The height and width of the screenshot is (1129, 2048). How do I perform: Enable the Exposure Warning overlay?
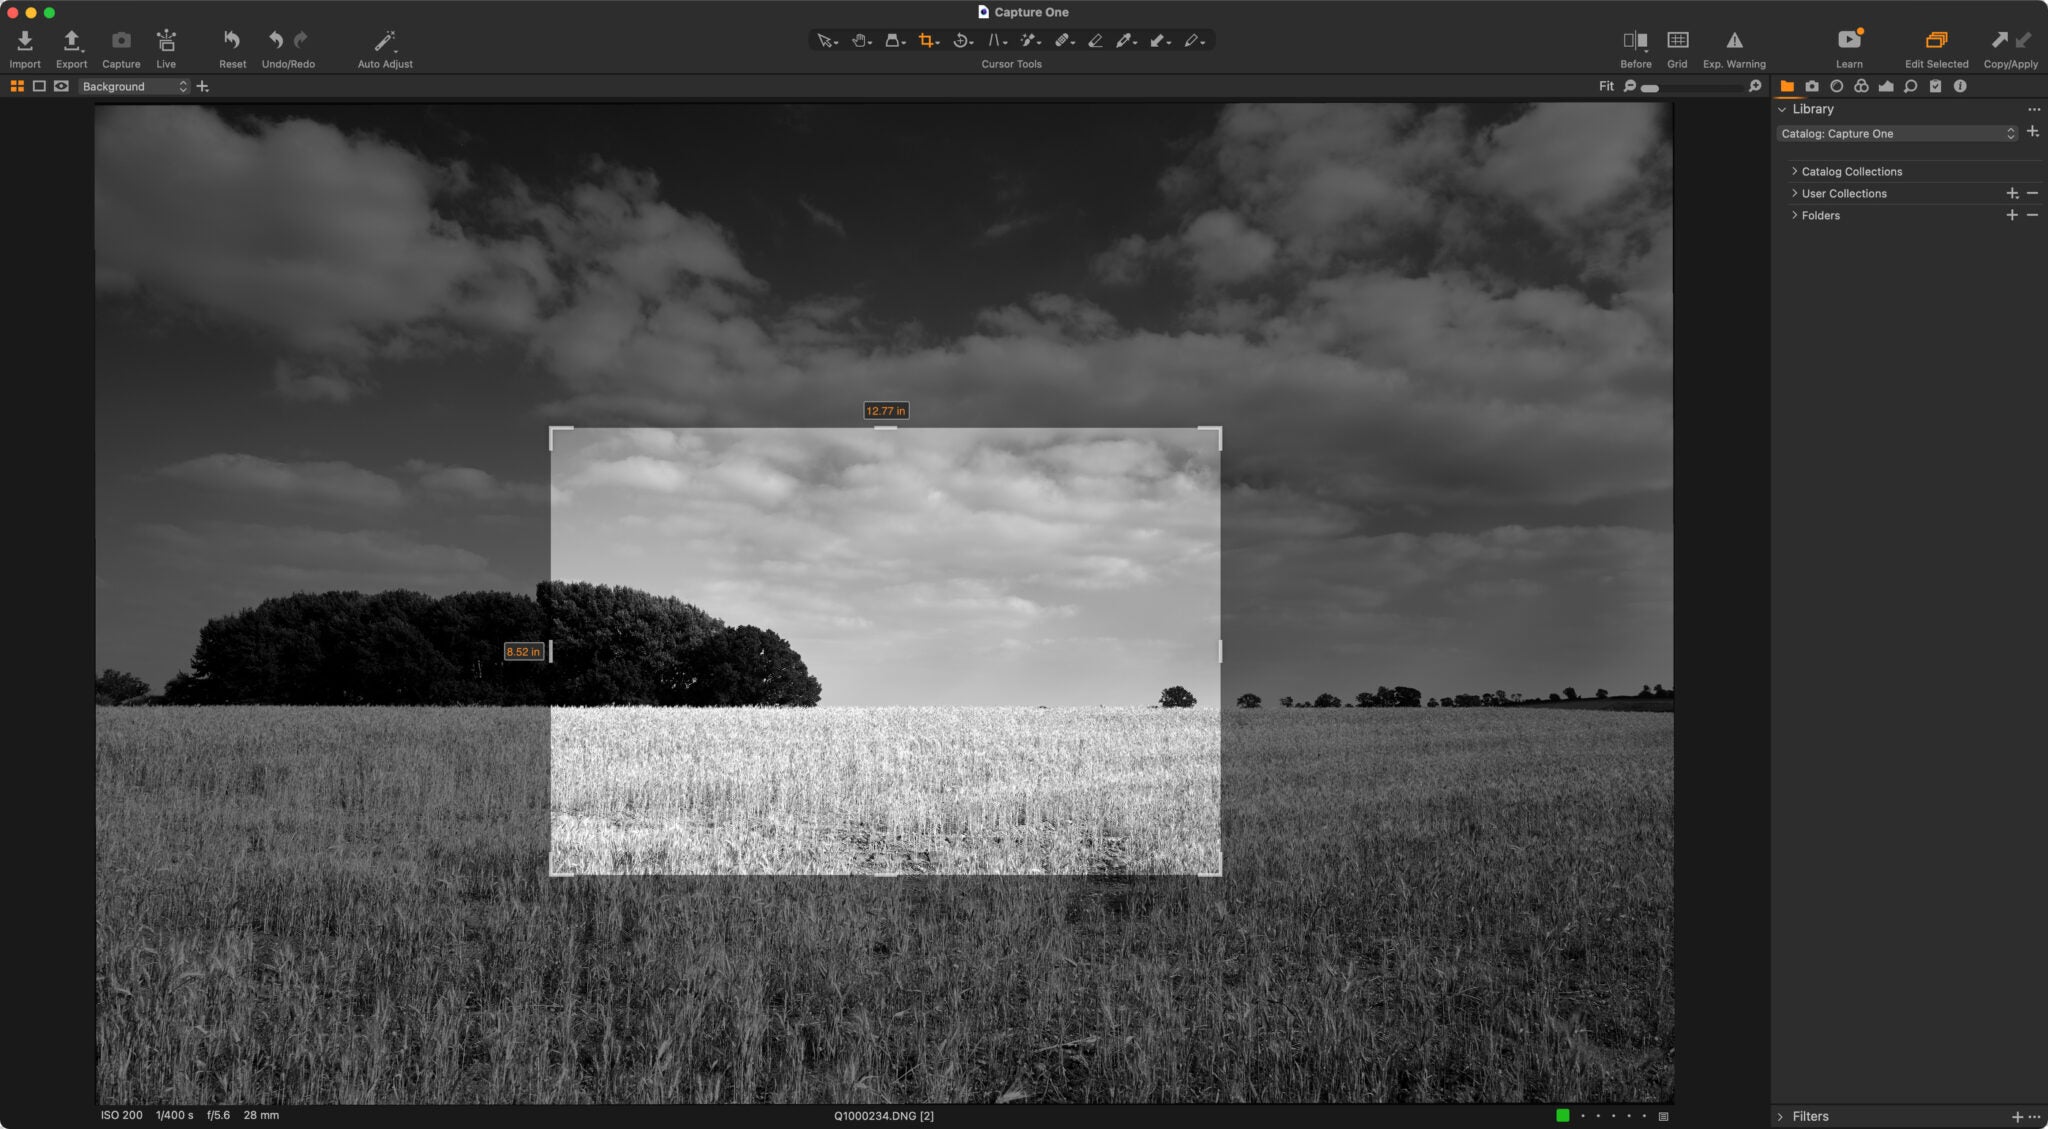coord(1734,41)
